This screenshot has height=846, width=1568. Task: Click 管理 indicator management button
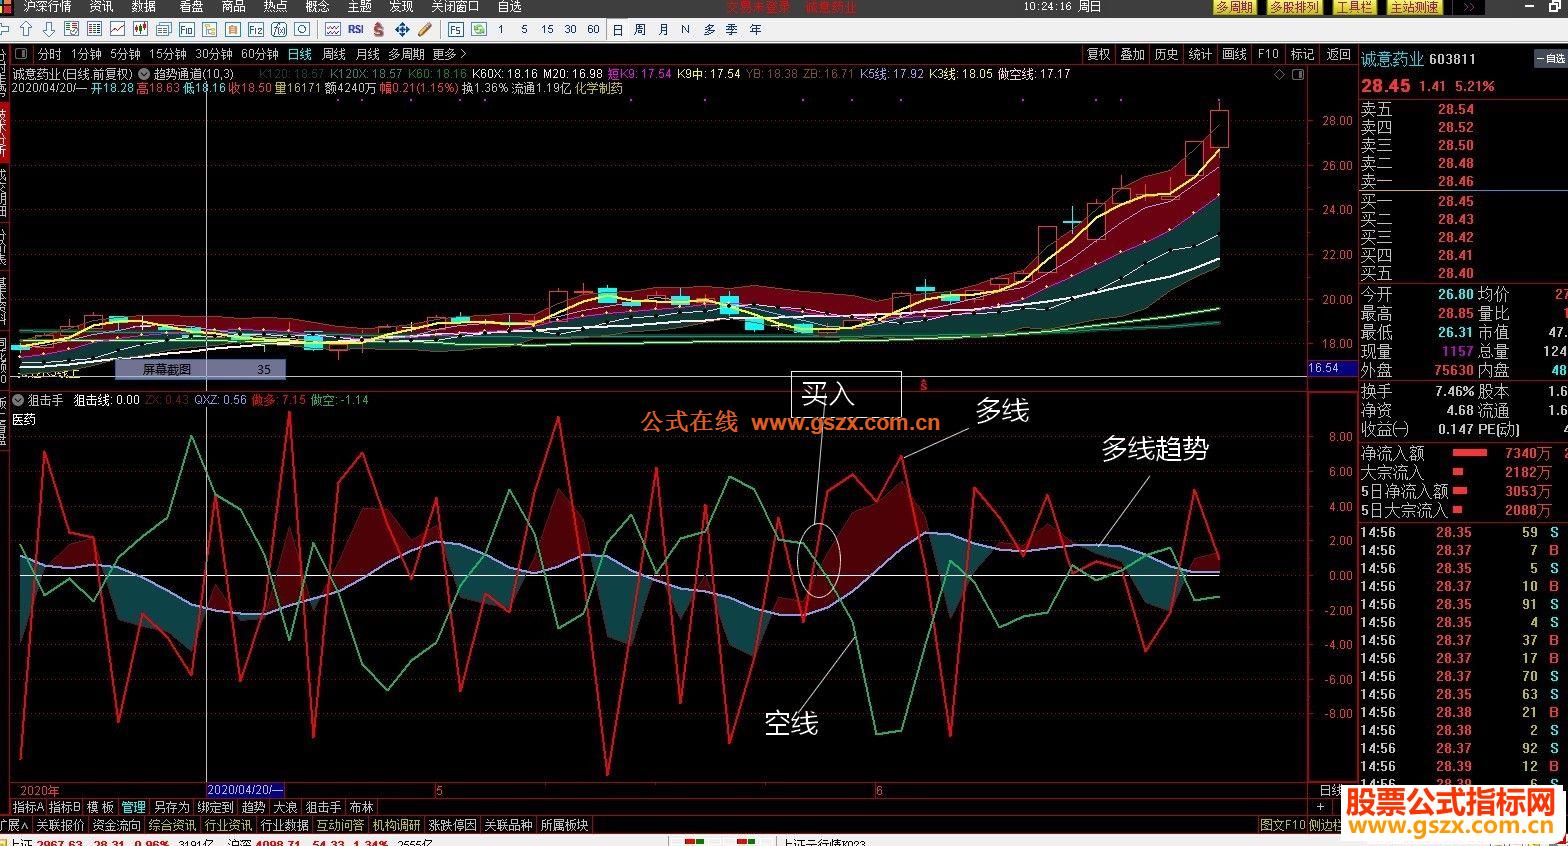pos(133,807)
